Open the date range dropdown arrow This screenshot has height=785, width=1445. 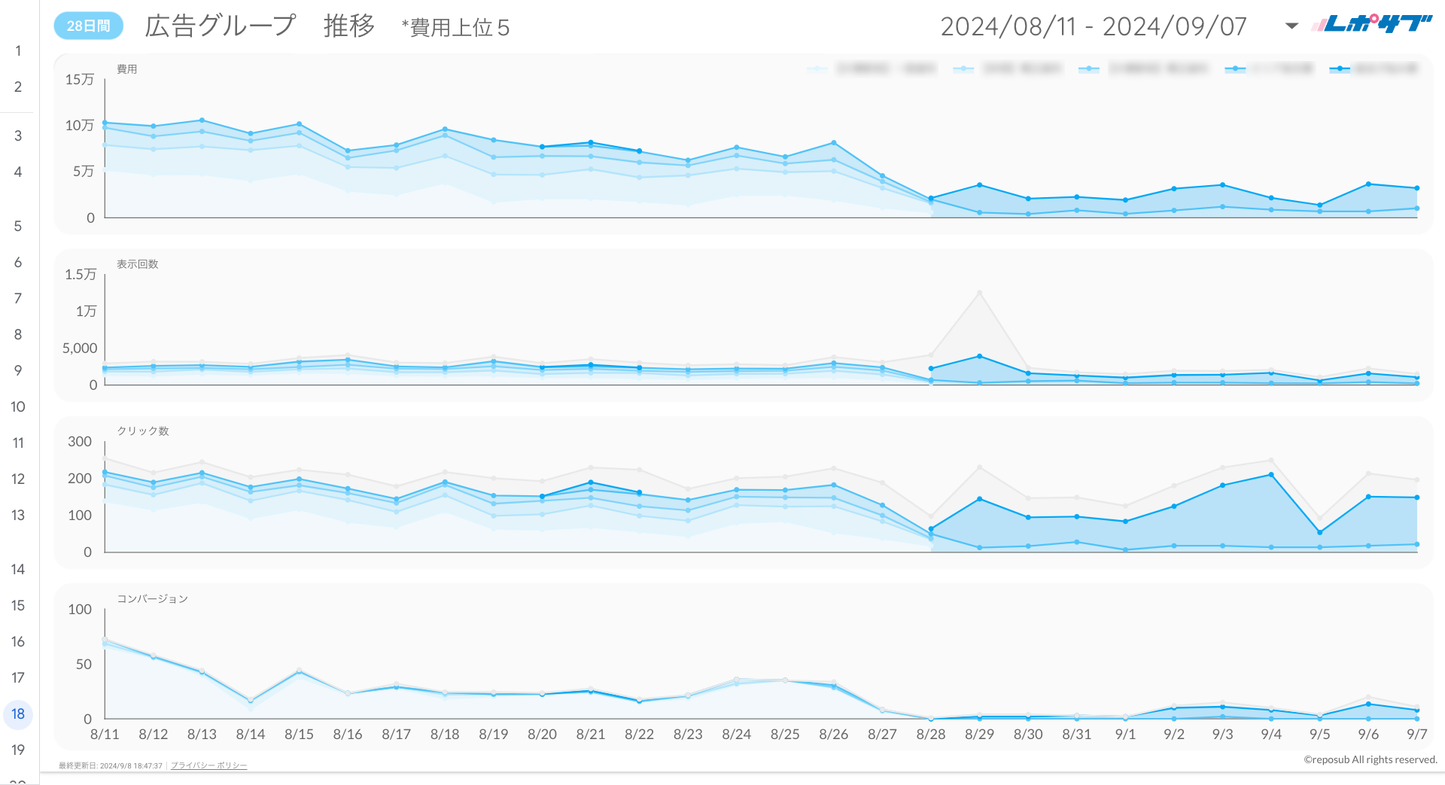click(x=1291, y=26)
